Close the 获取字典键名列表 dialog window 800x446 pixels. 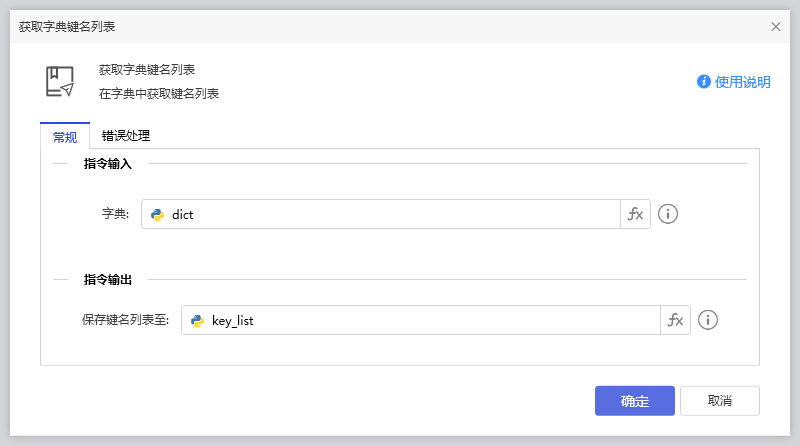[776, 26]
